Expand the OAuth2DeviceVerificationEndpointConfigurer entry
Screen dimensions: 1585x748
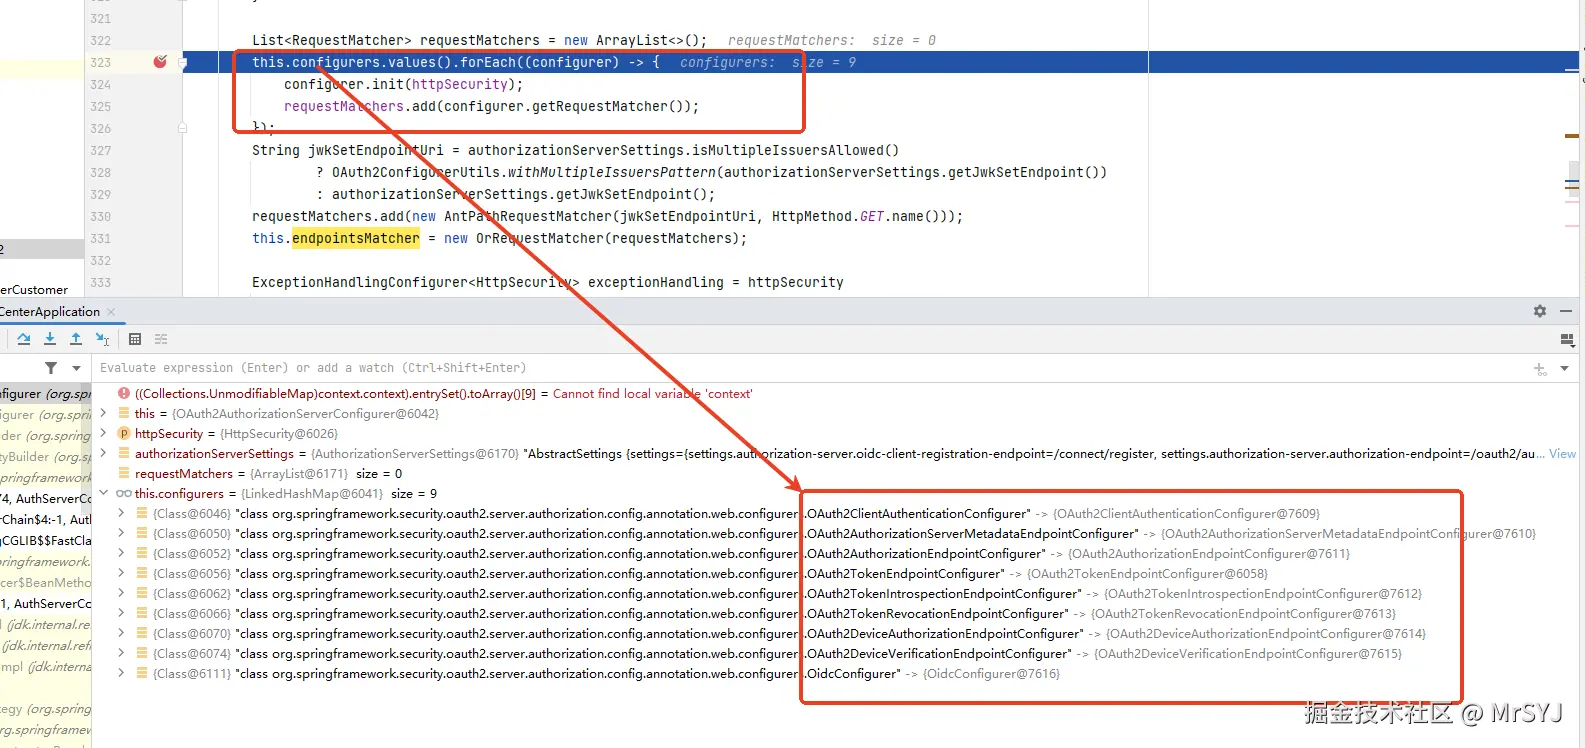pyautogui.click(x=121, y=653)
